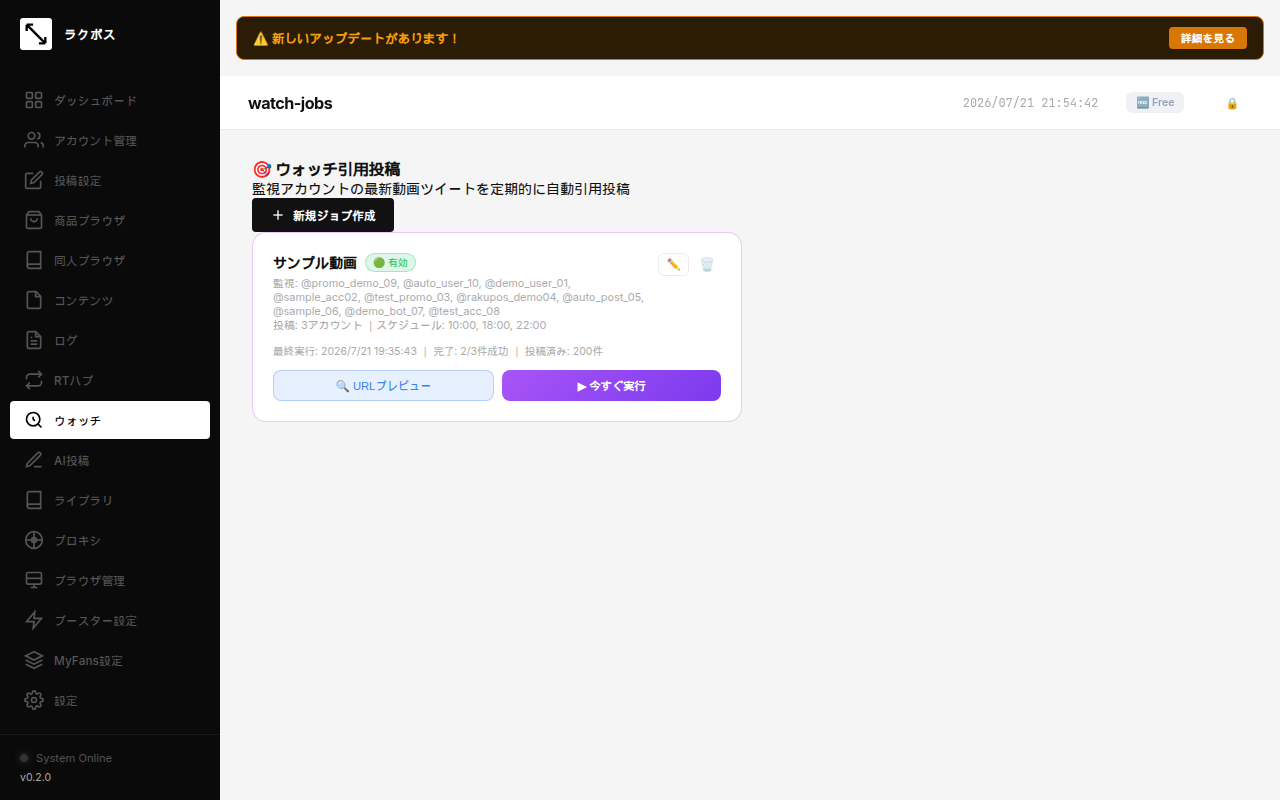The height and width of the screenshot is (800, 1280).
Task: Click the プロキシ globe icon
Action: pyautogui.click(x=34, y=540)
